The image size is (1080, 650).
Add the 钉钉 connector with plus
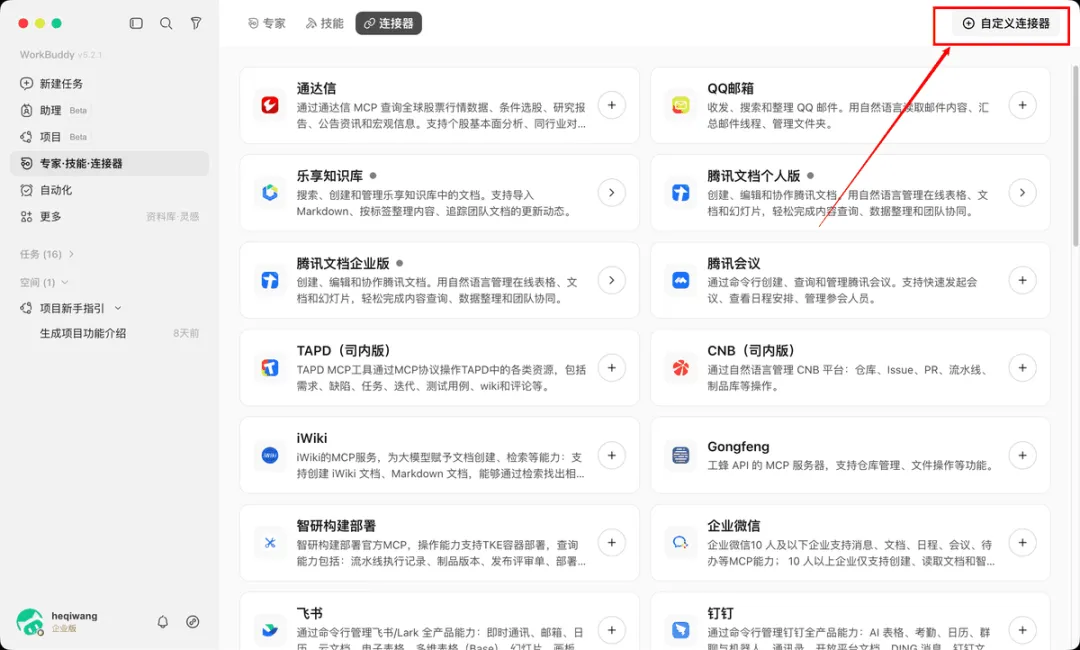pyautogui.click(x=1022, y=630)
